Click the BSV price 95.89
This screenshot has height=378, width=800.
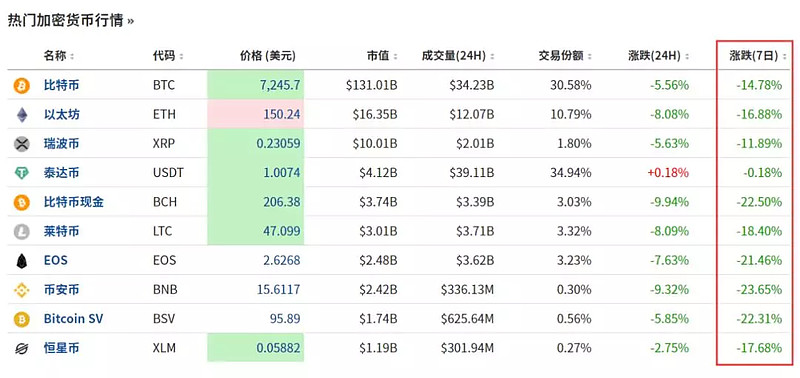285,319
